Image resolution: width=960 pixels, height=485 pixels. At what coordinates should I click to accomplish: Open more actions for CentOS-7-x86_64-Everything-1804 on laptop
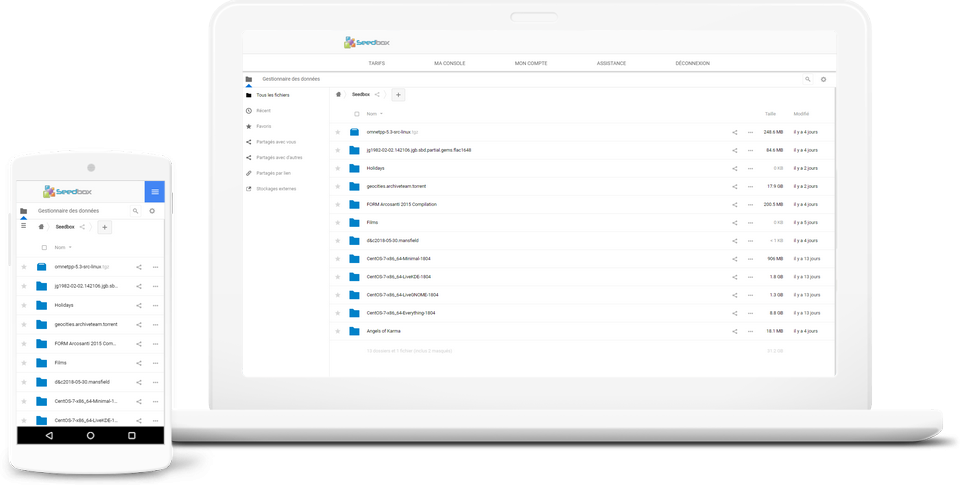pos(750,313)
